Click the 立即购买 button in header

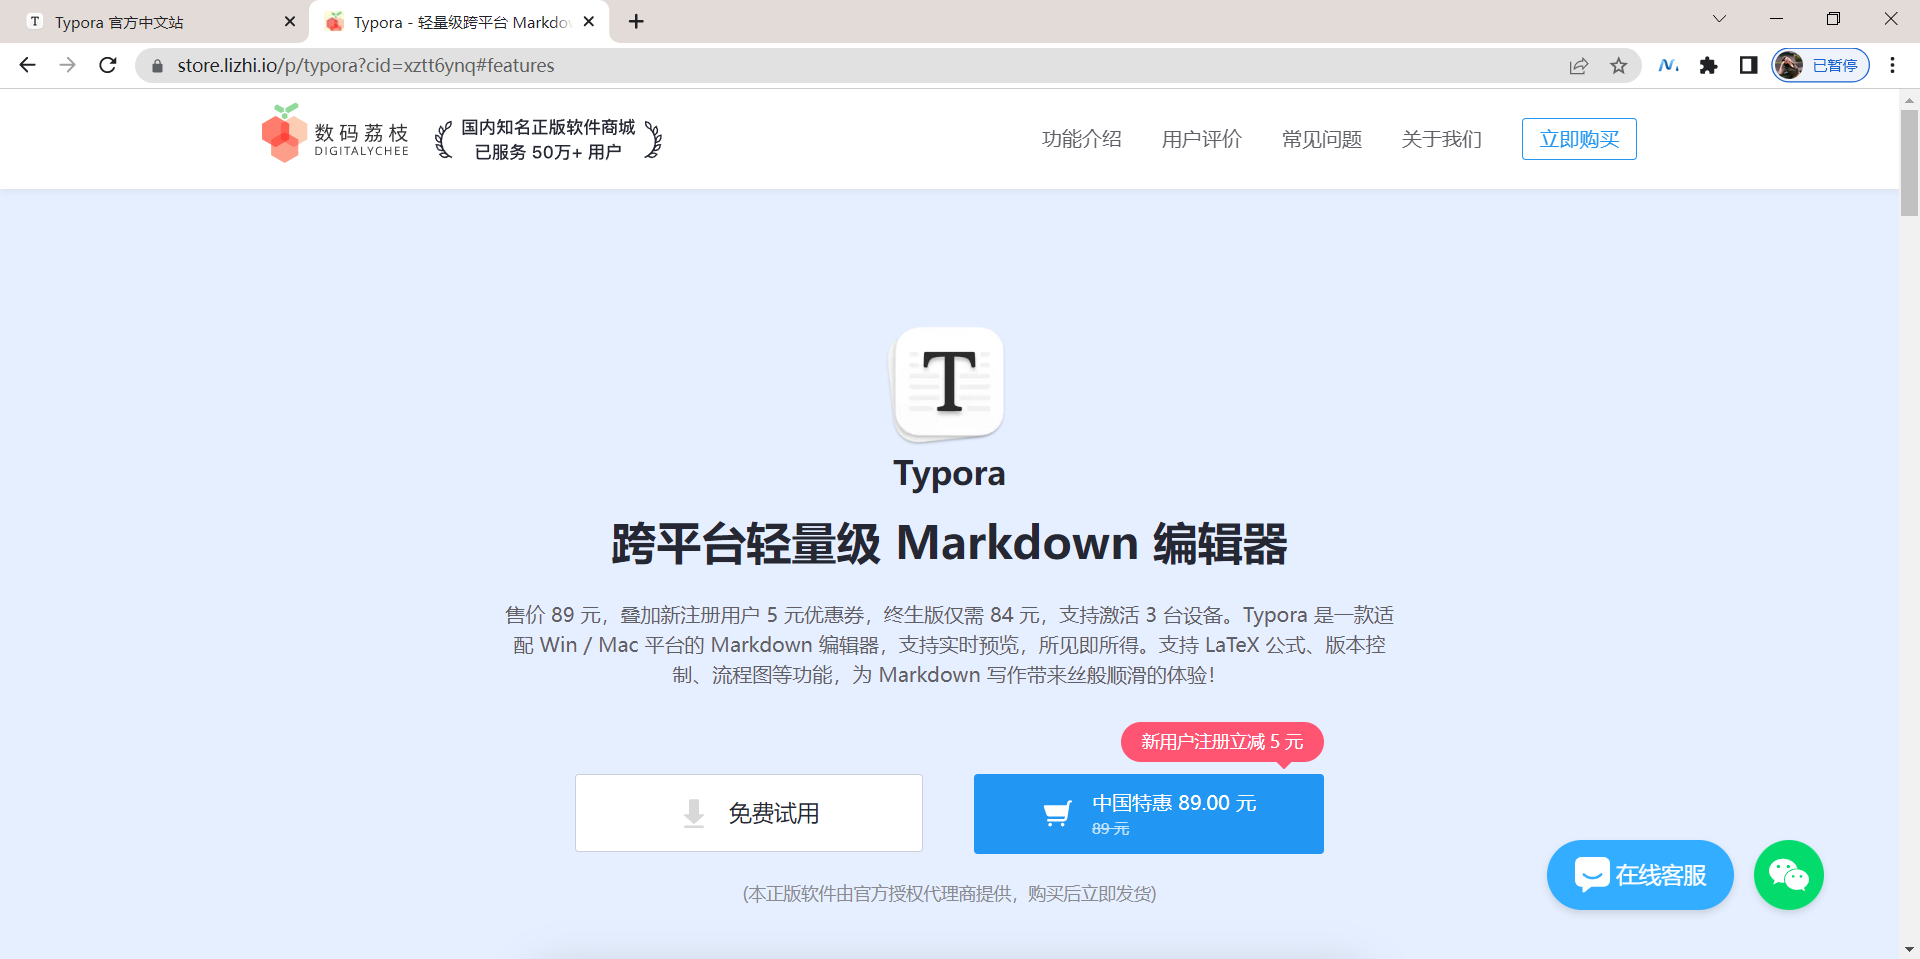(x=1579, y=139)
